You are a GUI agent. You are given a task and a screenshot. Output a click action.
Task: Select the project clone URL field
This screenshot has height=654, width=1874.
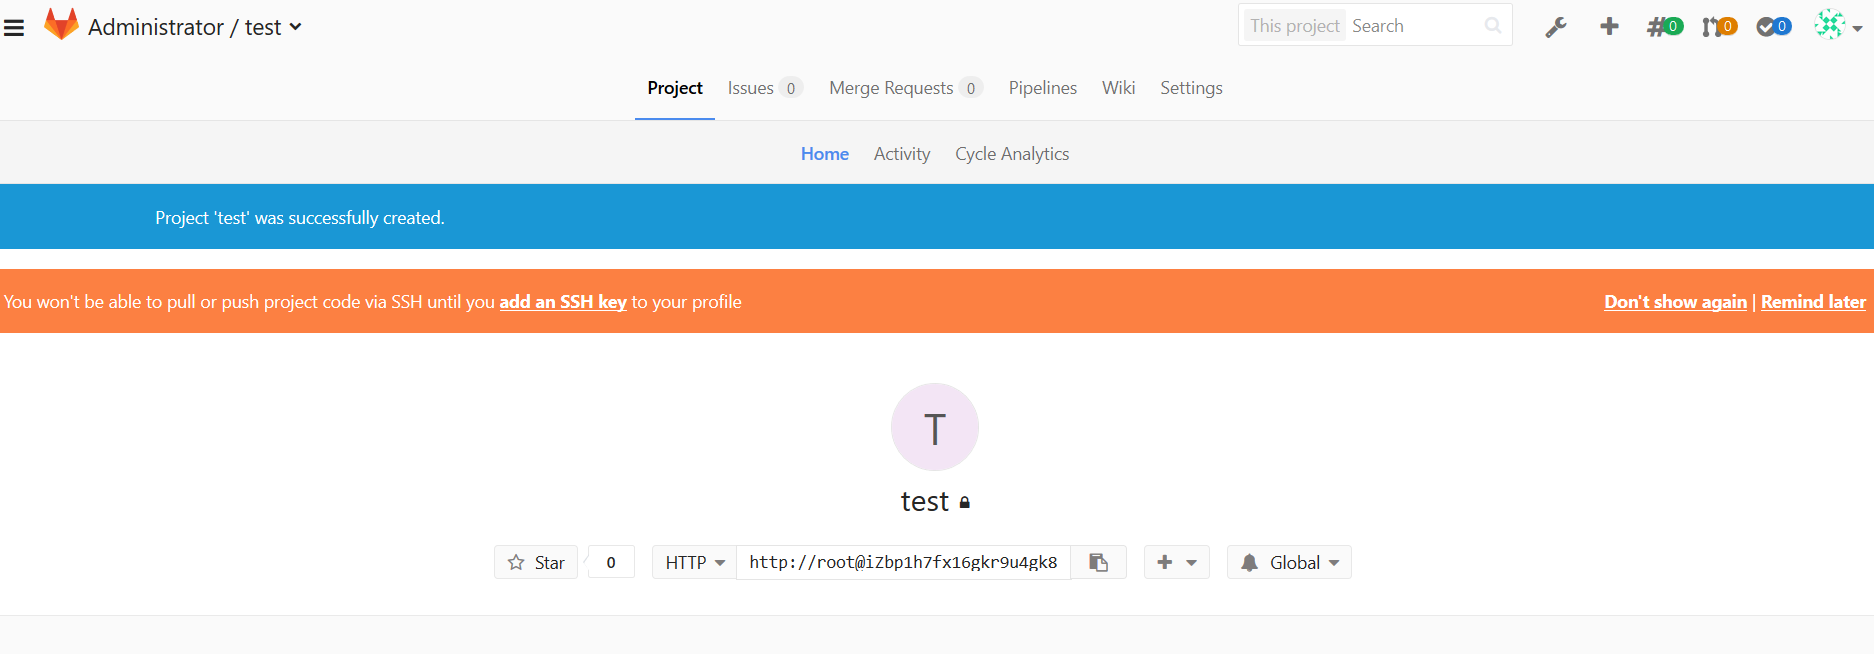pos(903,562)
